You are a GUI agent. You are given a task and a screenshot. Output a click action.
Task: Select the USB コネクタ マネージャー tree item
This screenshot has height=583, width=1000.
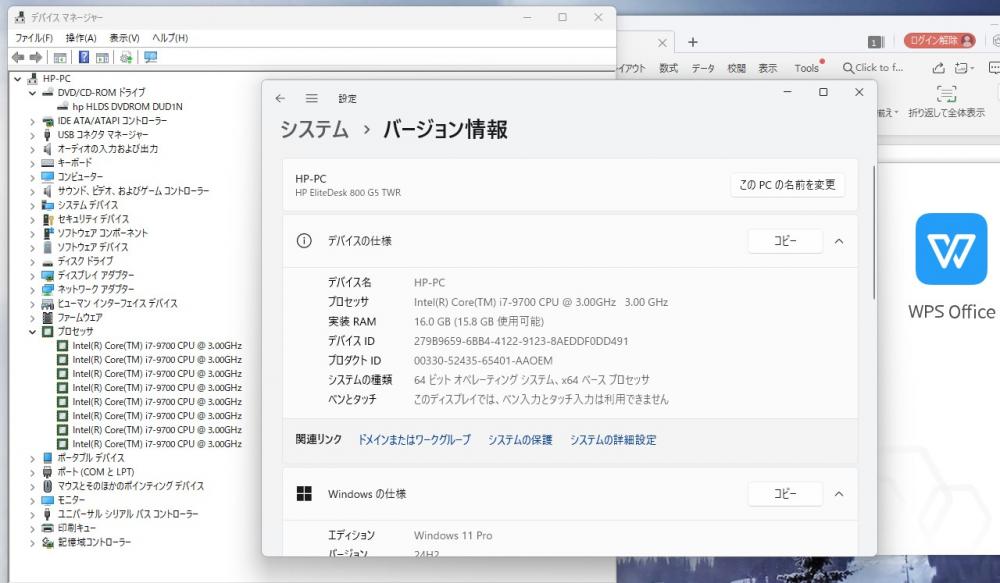(x=103, y=135)
